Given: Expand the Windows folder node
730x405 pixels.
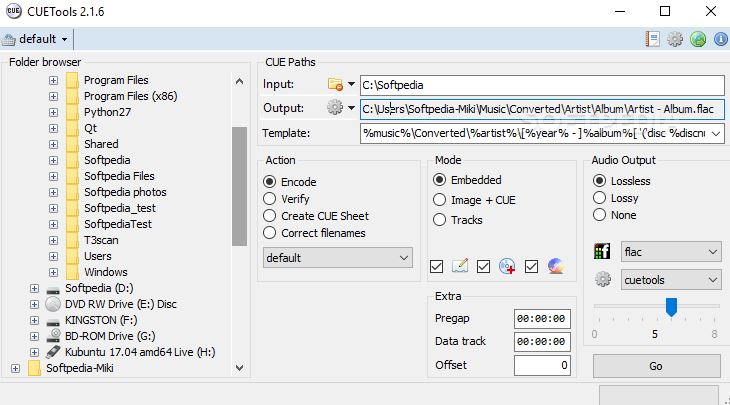Looking at the screenshot, I should pos(54,272).
